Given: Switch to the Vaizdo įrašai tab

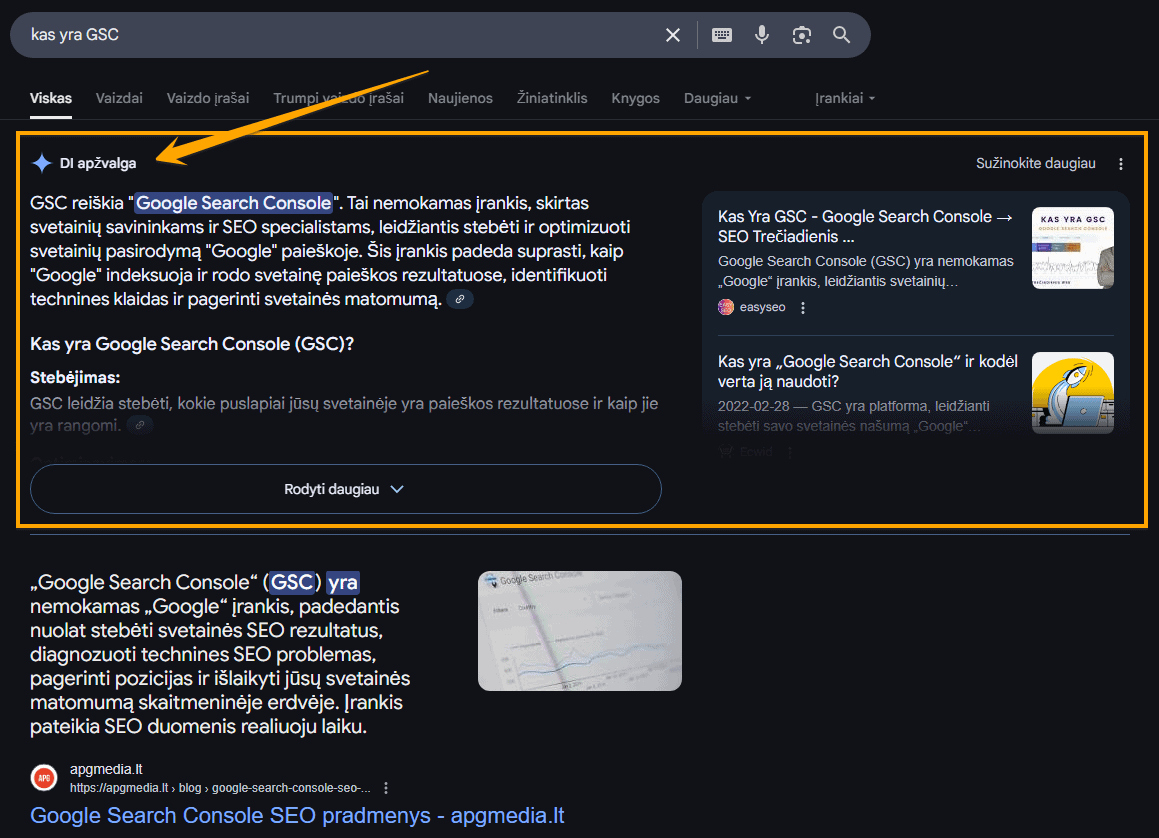Looking at the screenshot, I should (208, 98).
